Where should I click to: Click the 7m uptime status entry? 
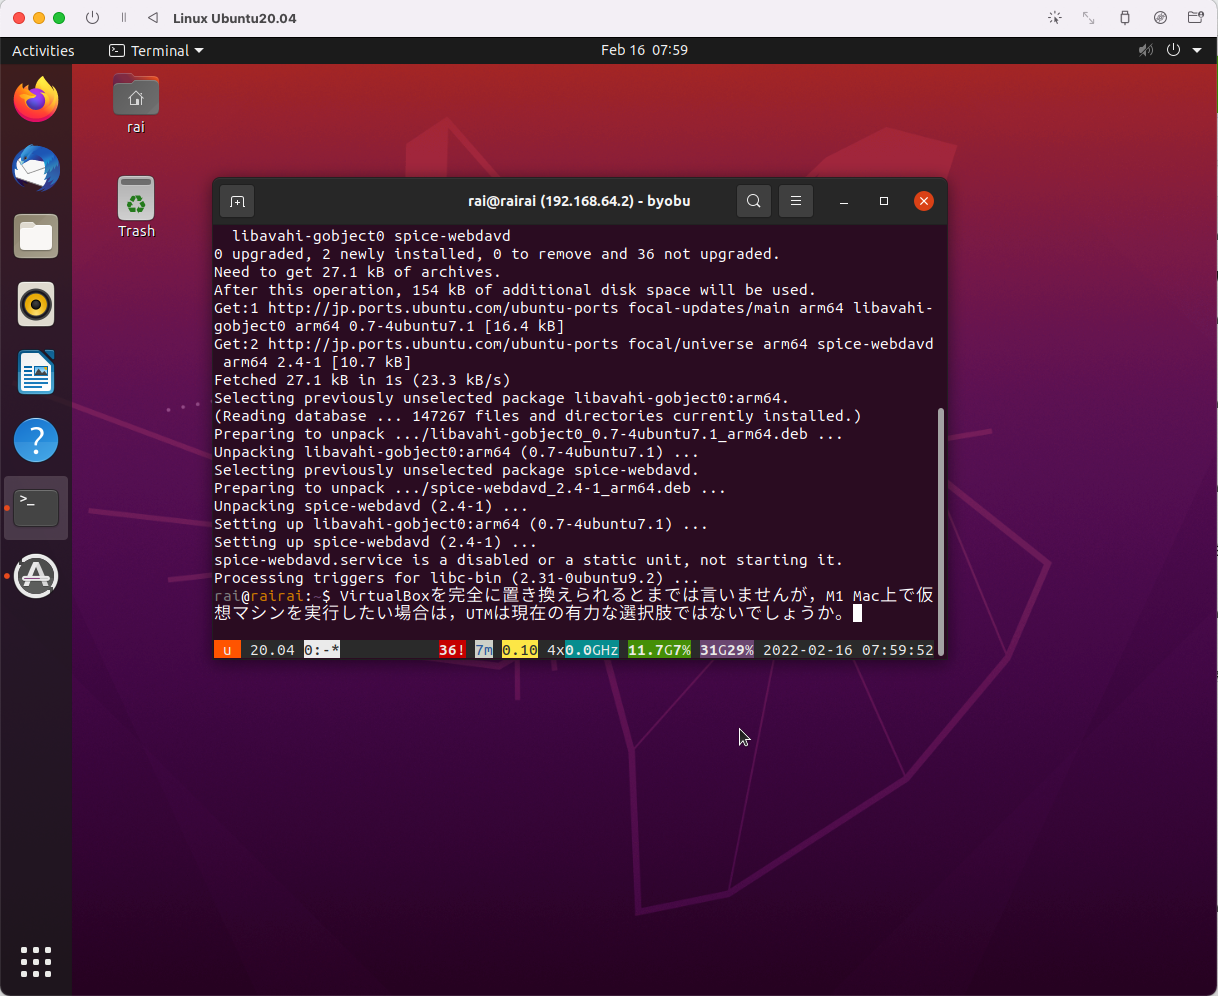pyautogui.click(x=484, y=650)
